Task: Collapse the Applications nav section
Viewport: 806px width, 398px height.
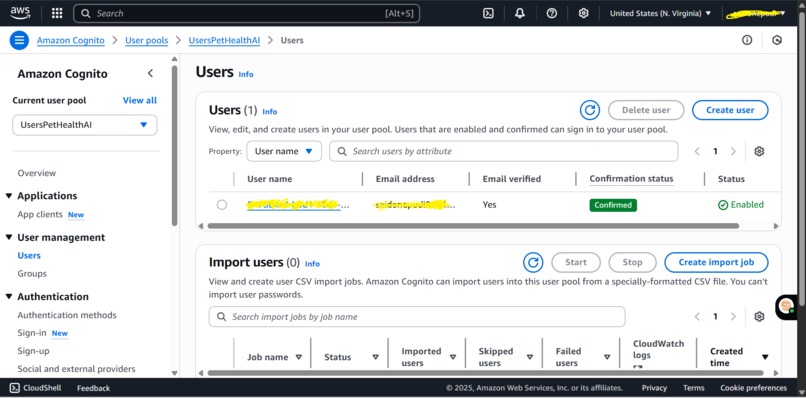Action: point(9,196)
